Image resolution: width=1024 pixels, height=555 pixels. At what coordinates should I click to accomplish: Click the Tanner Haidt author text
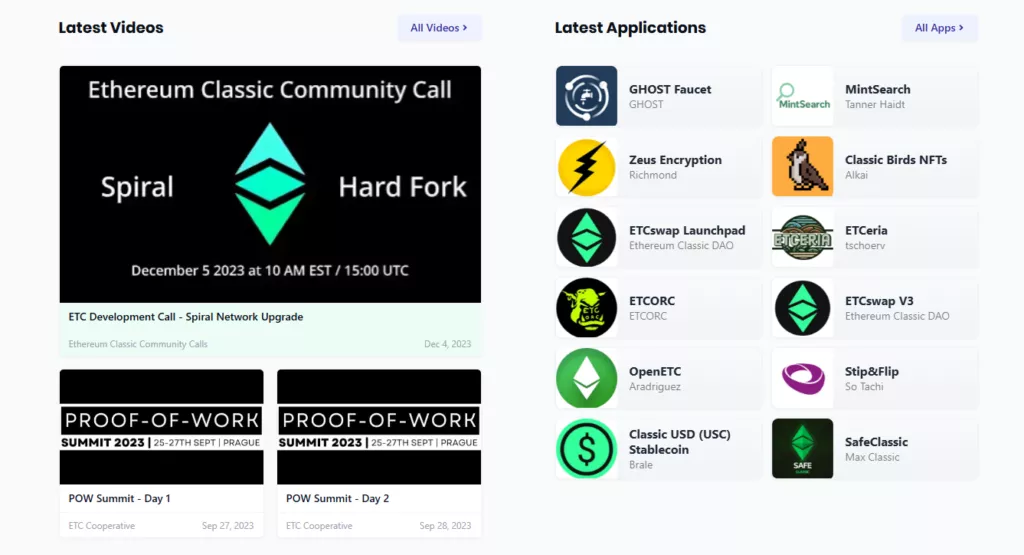[875, 104]
